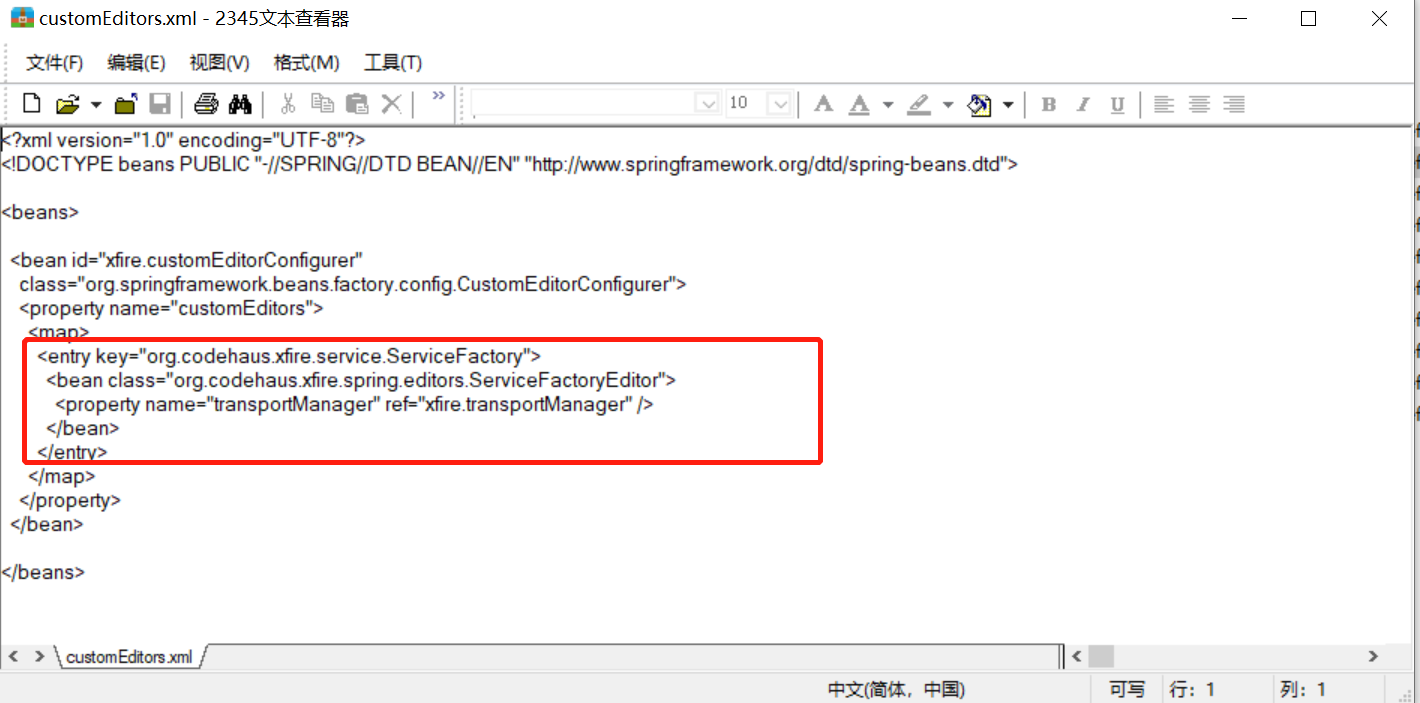Center align the text
This screenshot has width=1420, height=703.
coord(1199,104)
